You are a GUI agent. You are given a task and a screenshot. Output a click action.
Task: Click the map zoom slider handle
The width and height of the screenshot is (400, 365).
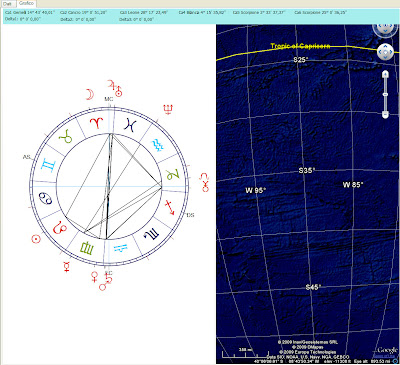point(385,95)
